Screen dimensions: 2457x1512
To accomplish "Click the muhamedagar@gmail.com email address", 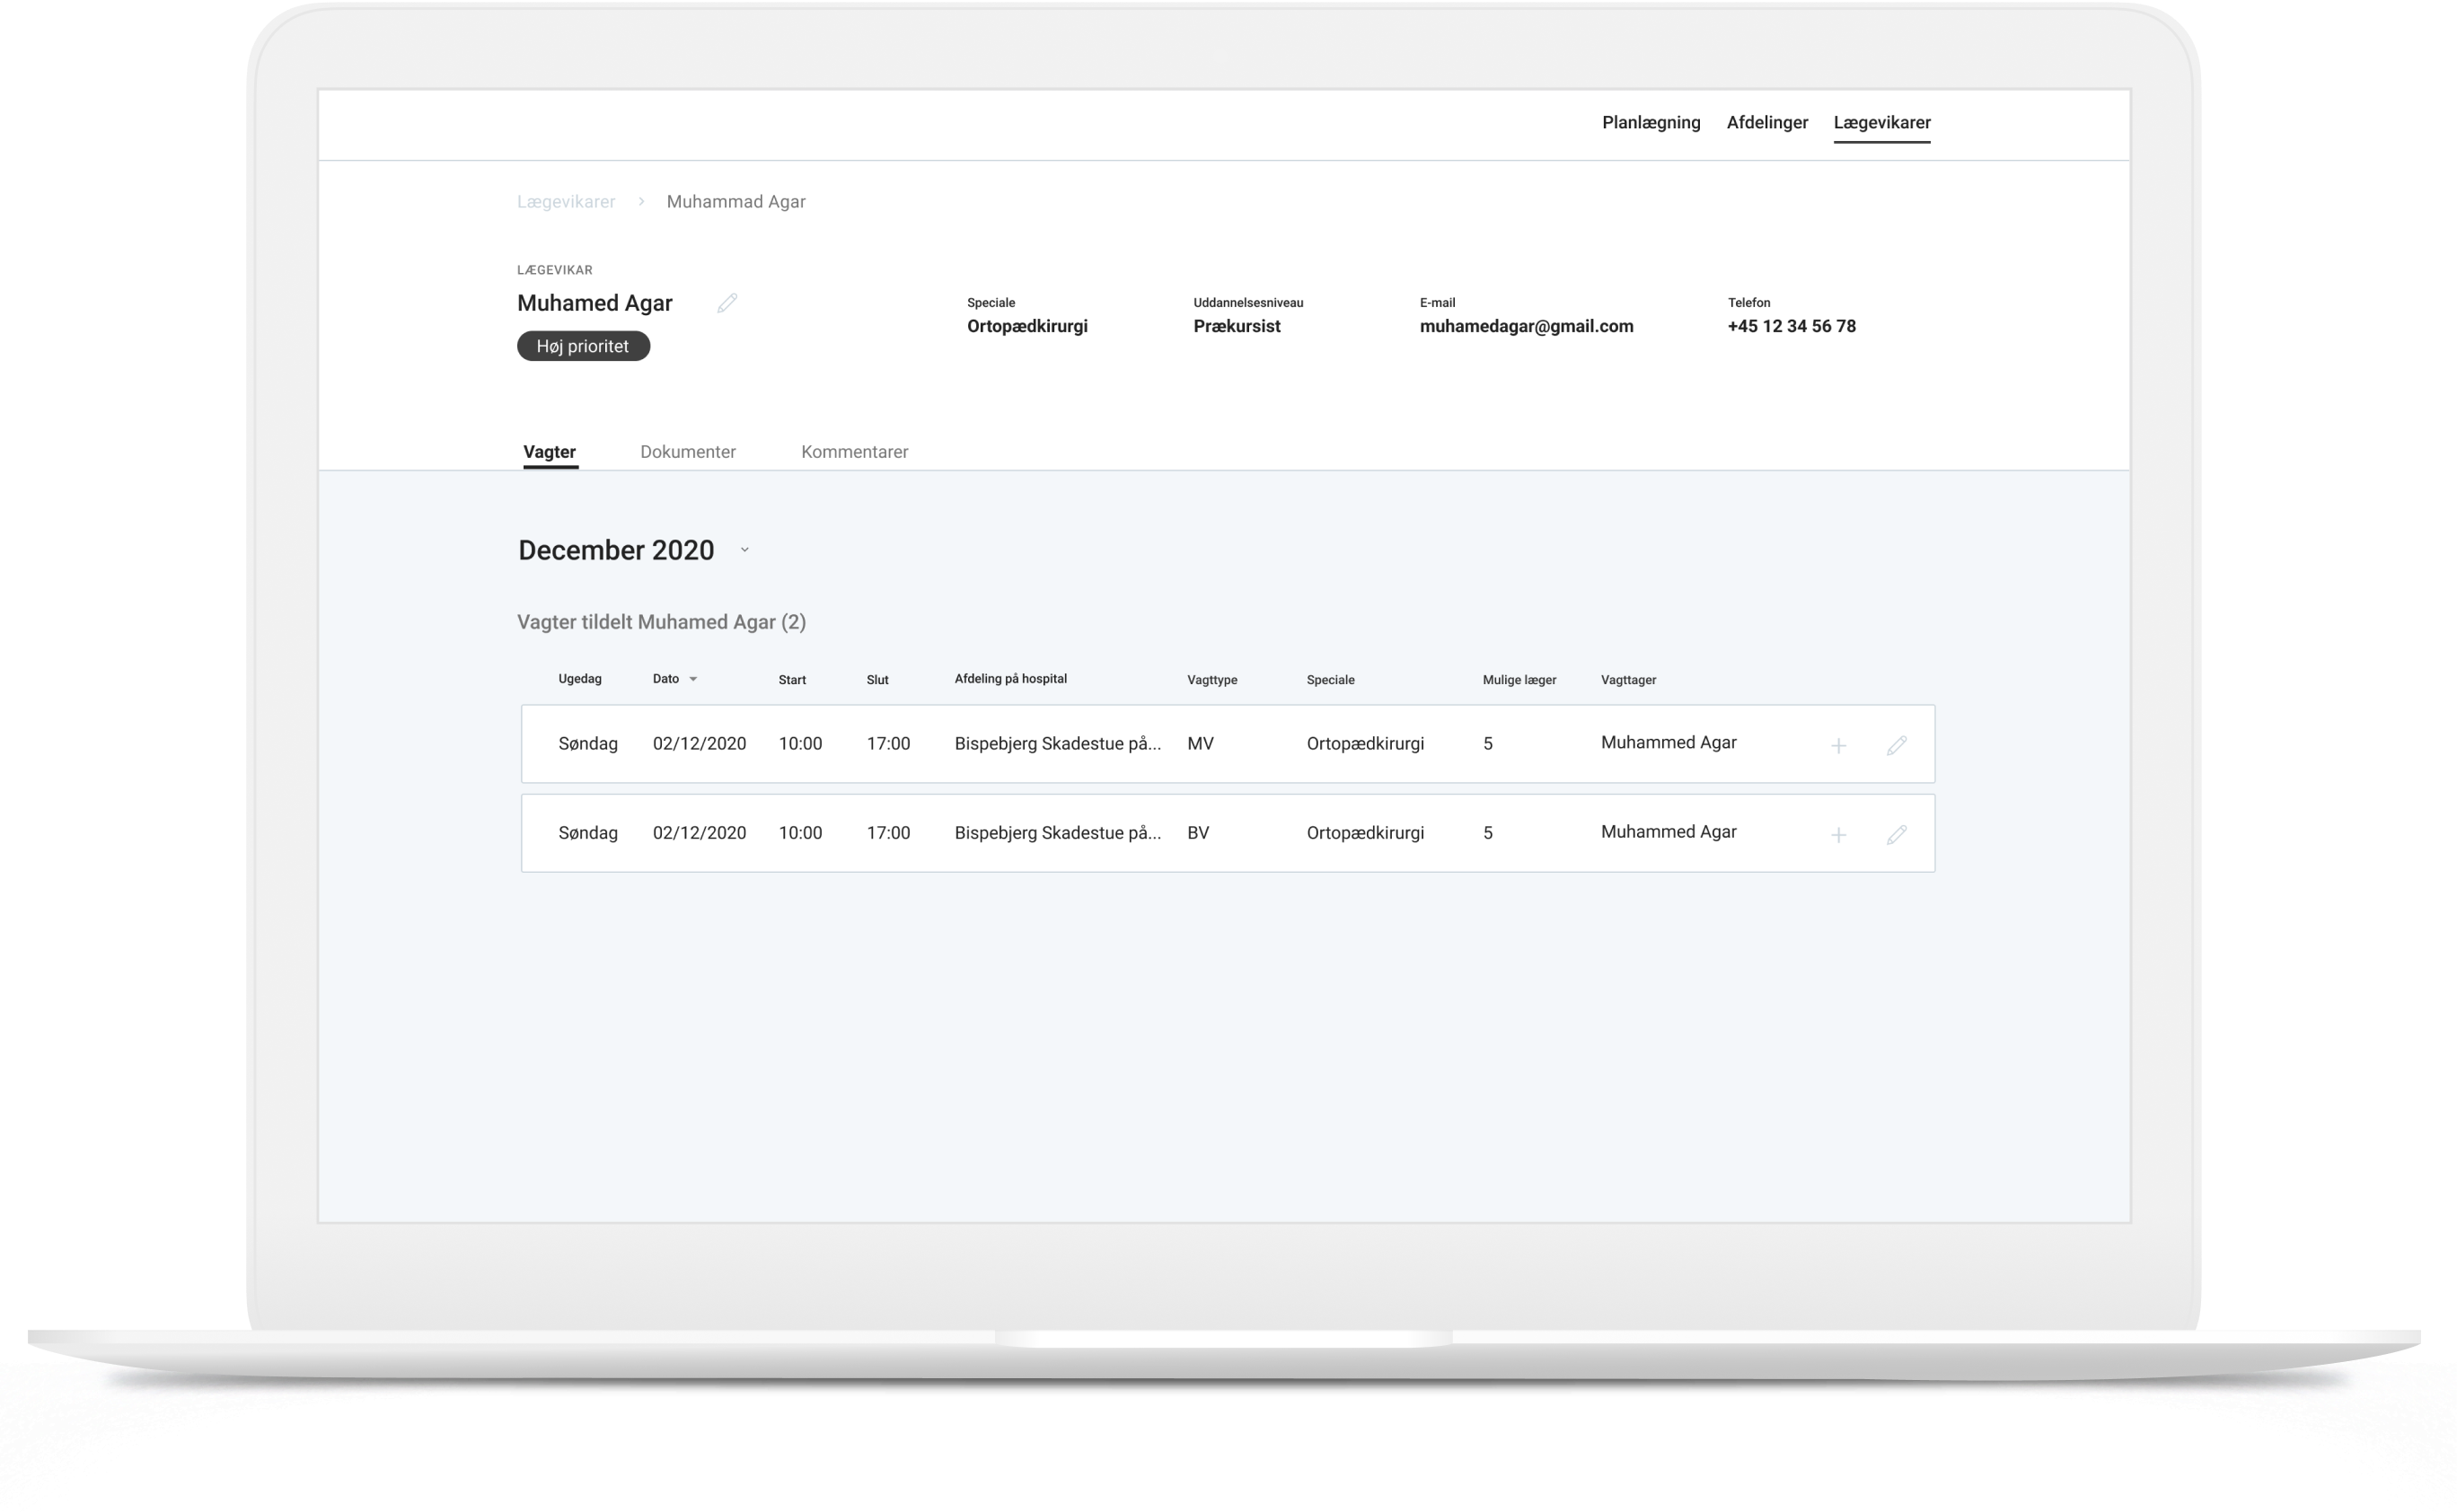I will (x=1526, y=326).
